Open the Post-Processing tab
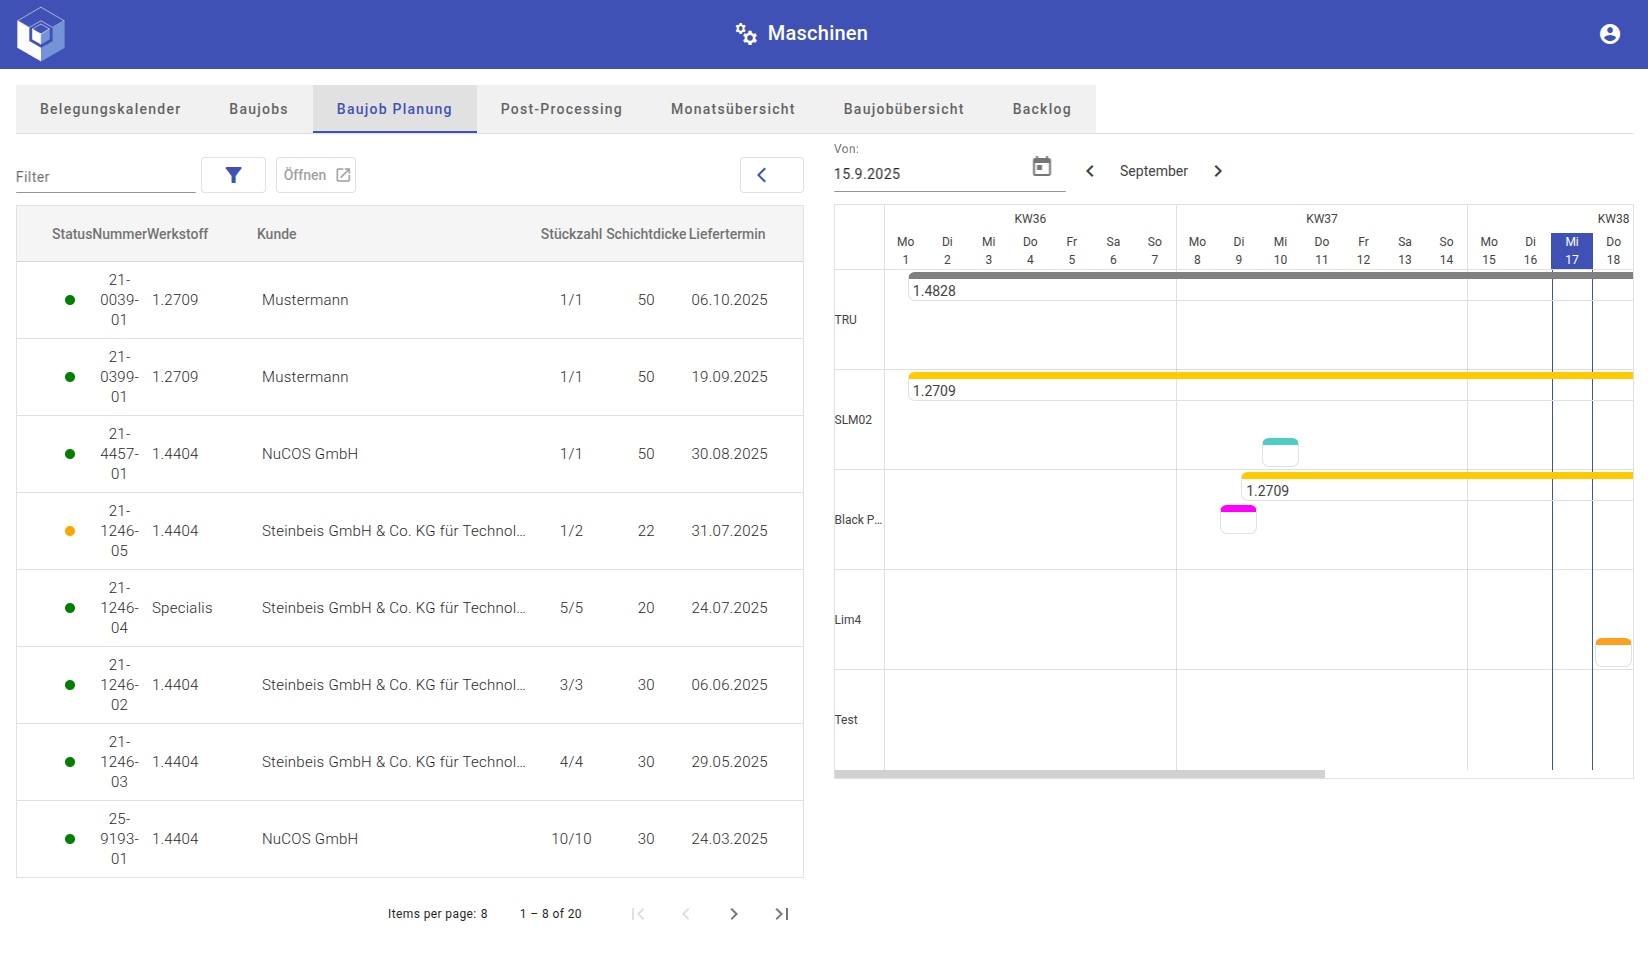 (561, 109)
